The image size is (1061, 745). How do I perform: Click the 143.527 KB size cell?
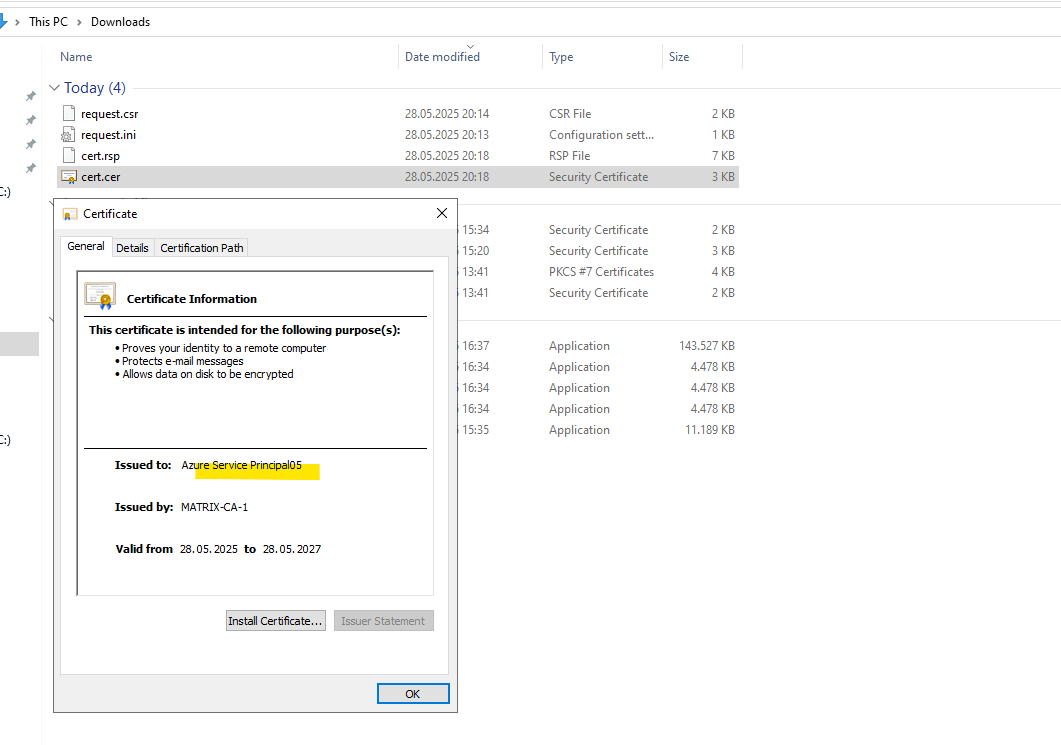click(706, 346)
